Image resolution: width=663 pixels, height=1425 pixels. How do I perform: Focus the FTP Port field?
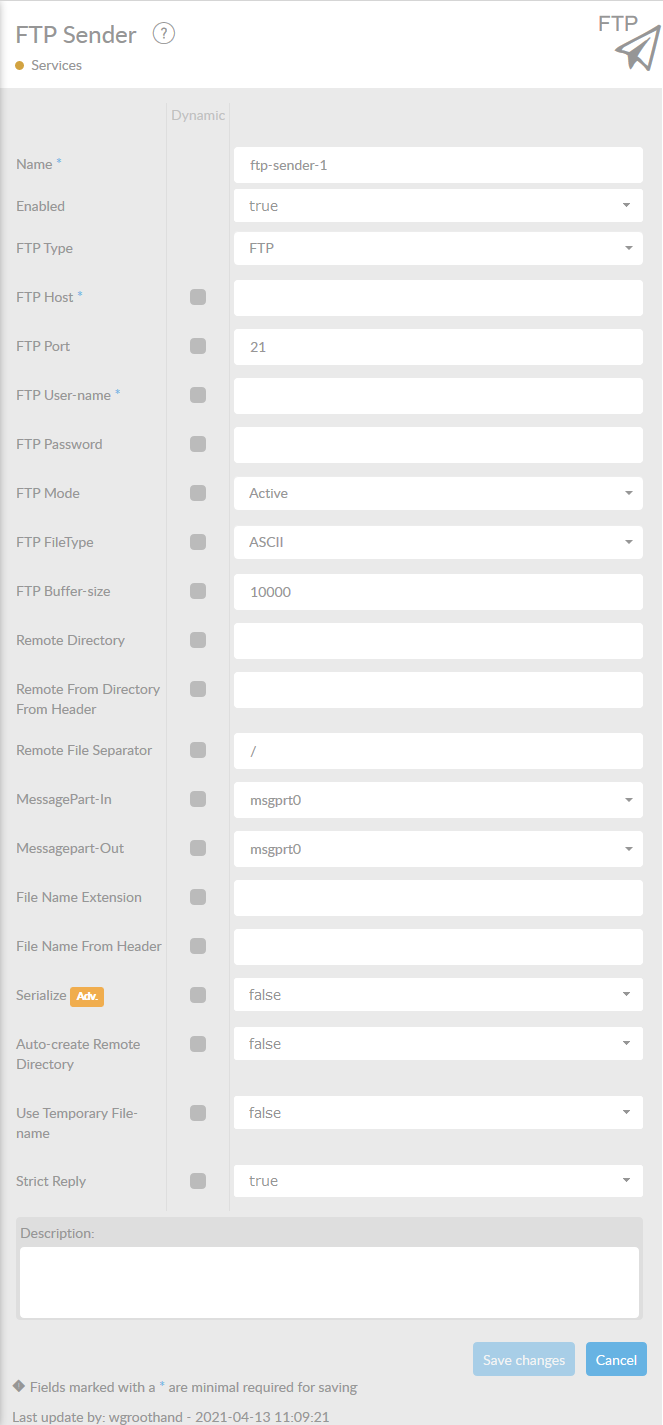(438, 347)
